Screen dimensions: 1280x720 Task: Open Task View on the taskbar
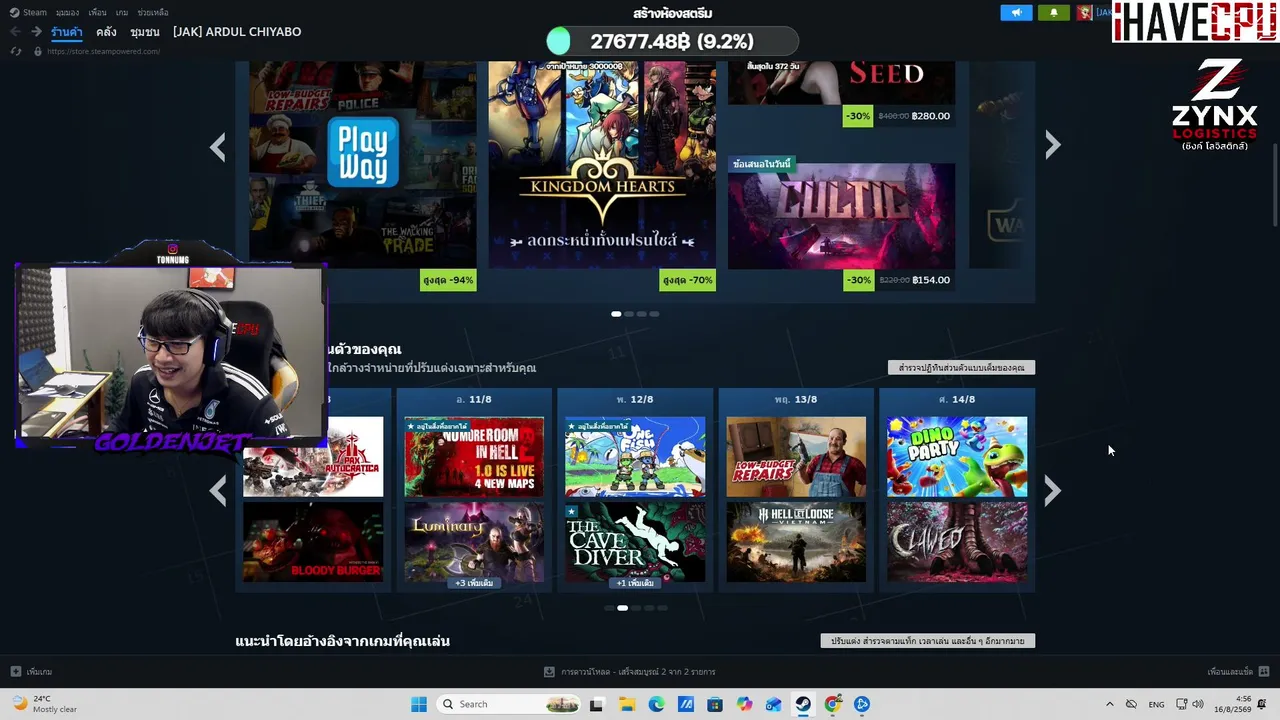[x=597, y=704]
